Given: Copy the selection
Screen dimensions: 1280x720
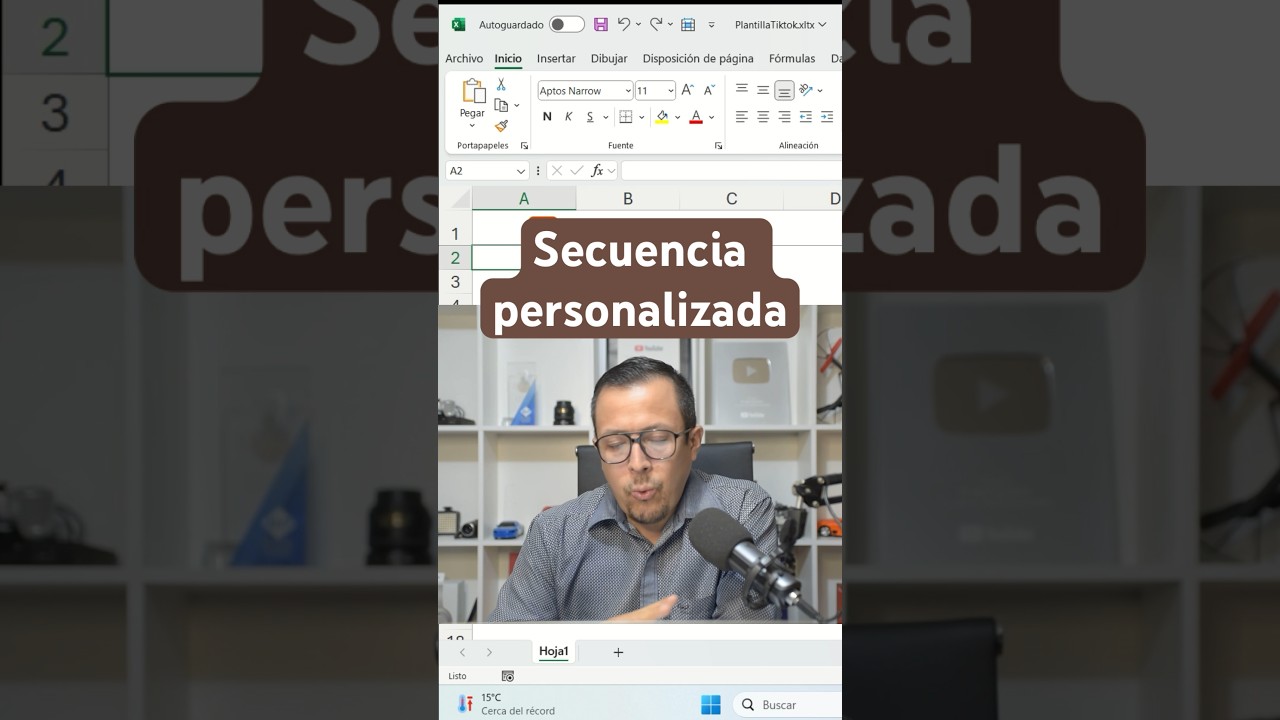Looking at the screenshot, I should (x=501, y=105).
